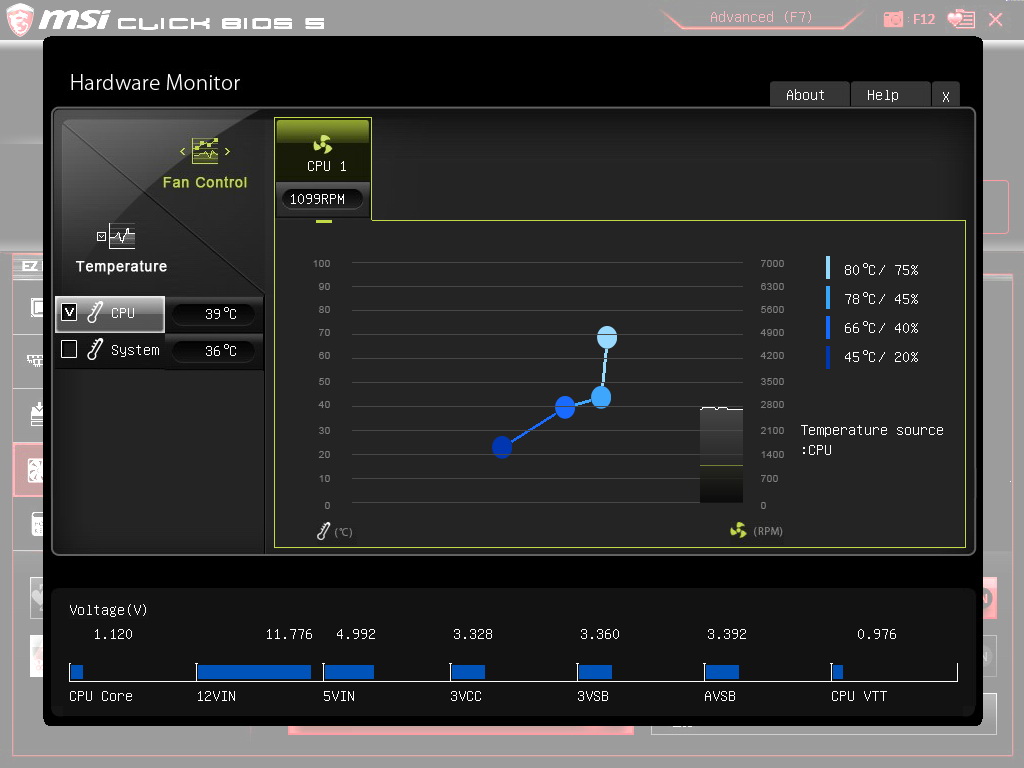Viewport: 1024px width, 768px height.
Task: Click the 0.976 CPU VTT voltage value
Action: (876, 634)
